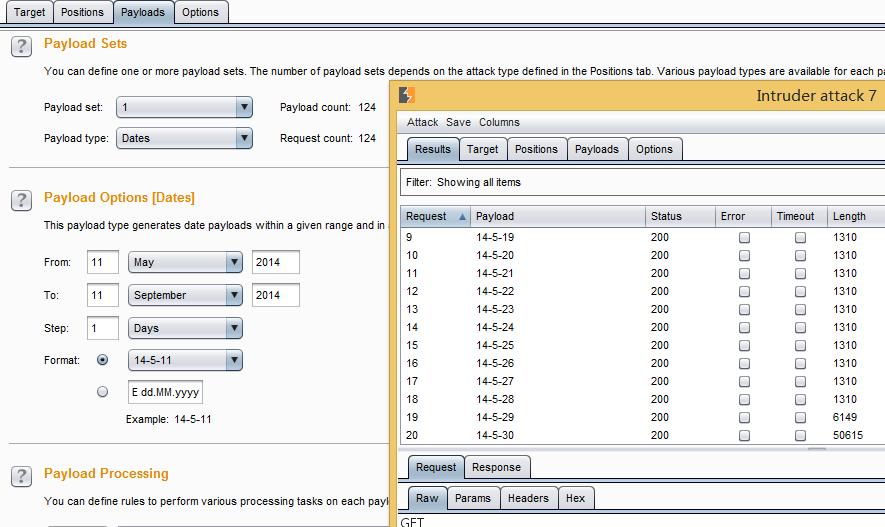Image resolution: width=885 pixels, height=527 pixels.
Task: Click the filter bar showing all items
Action: tap(640, 182)
